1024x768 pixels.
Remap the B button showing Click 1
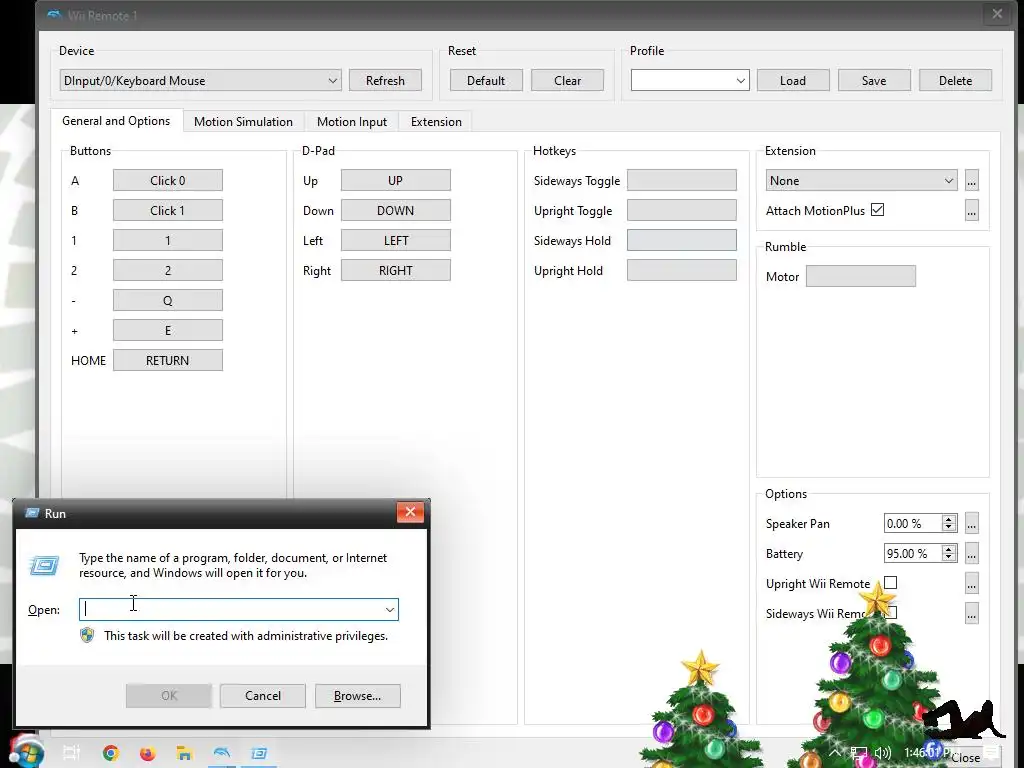168,210
